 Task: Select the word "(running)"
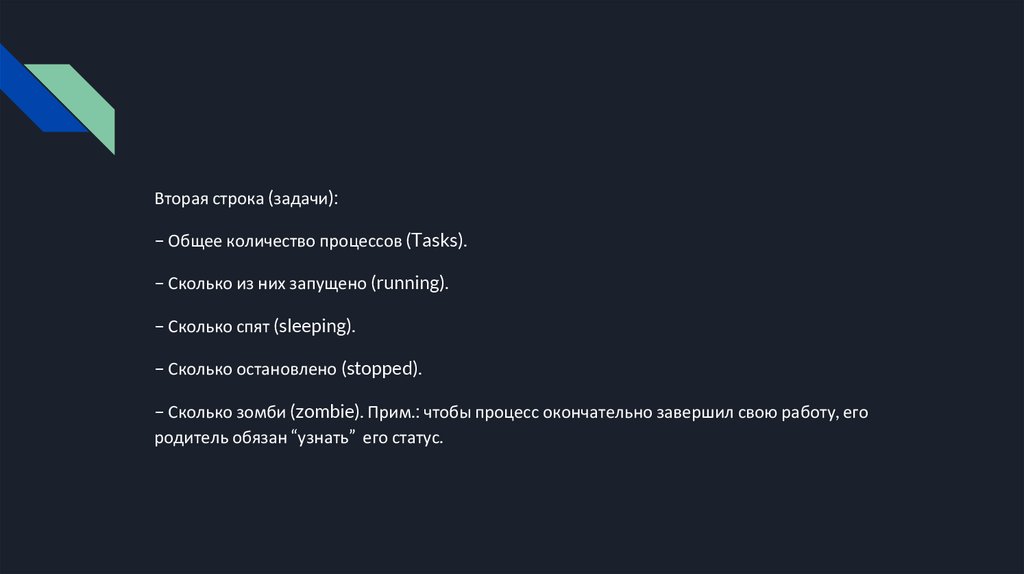point(409,284)
